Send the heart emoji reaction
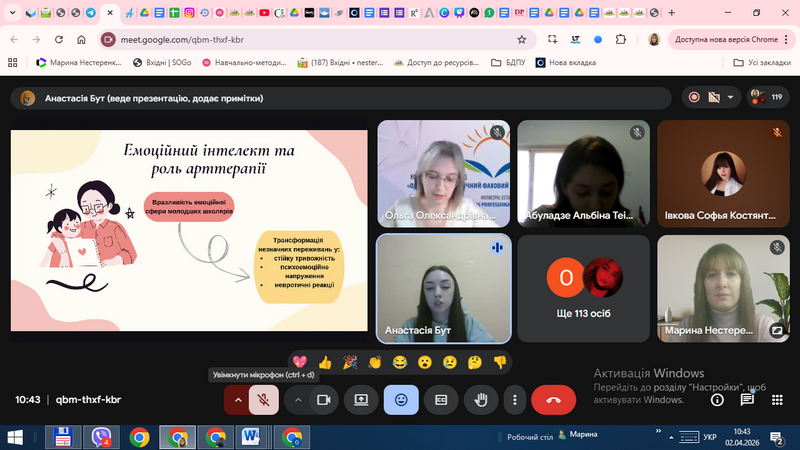This screenshot has width=800, height=450. pyautogui.click(x=299, y=362)
